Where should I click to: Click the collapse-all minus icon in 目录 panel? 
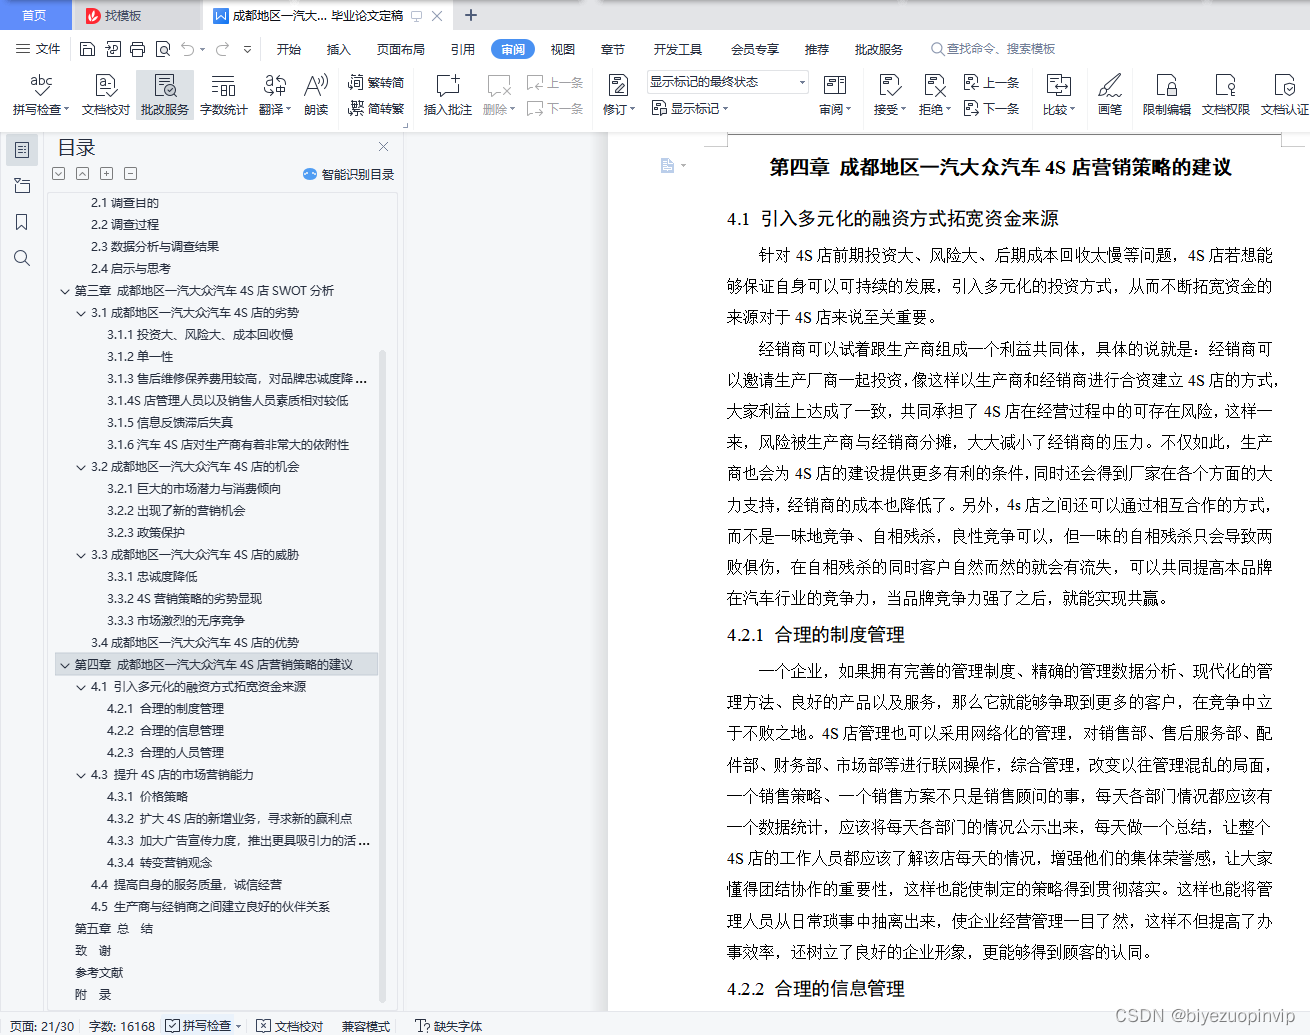click(130, 173)
